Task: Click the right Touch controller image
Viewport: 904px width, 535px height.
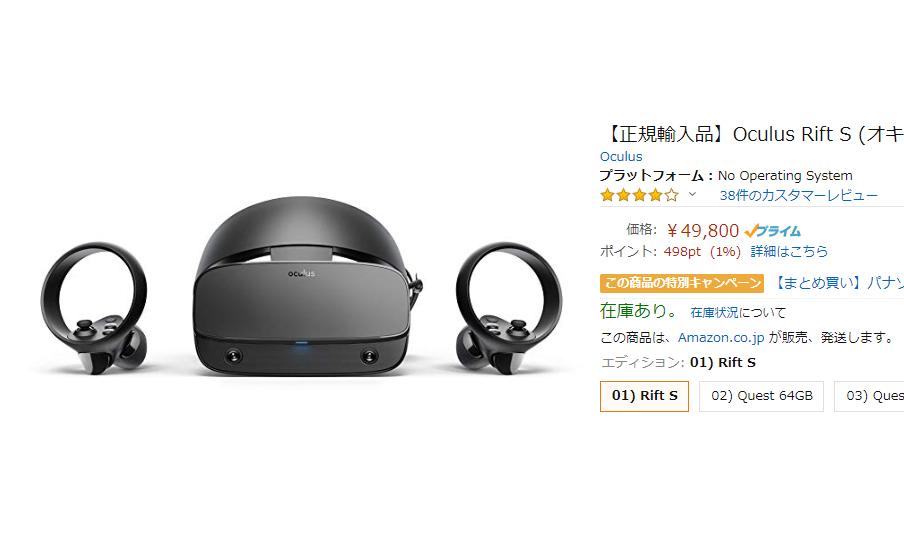Action: coord(508,308)
